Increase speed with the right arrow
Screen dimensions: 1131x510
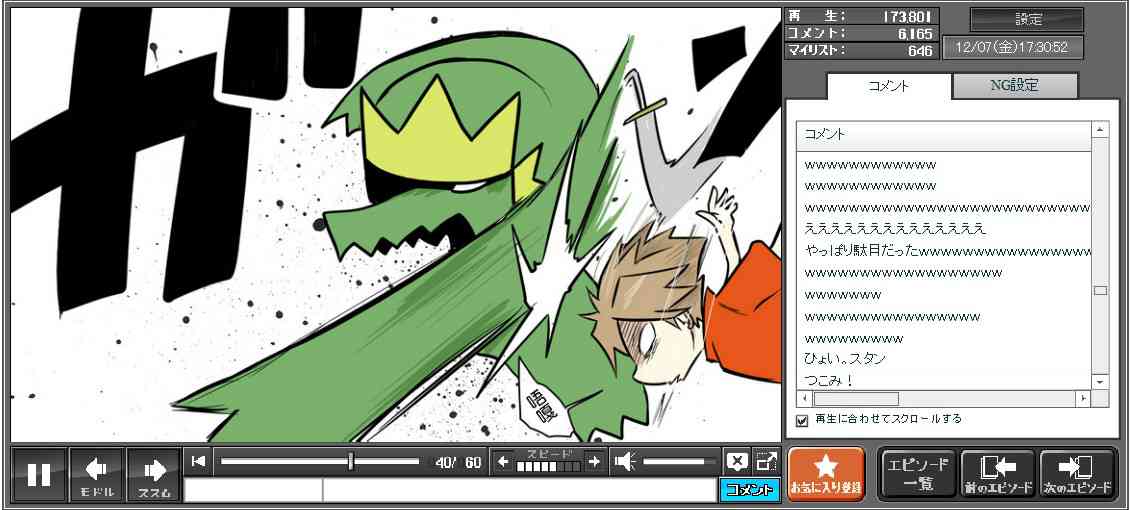pos(594,461)
